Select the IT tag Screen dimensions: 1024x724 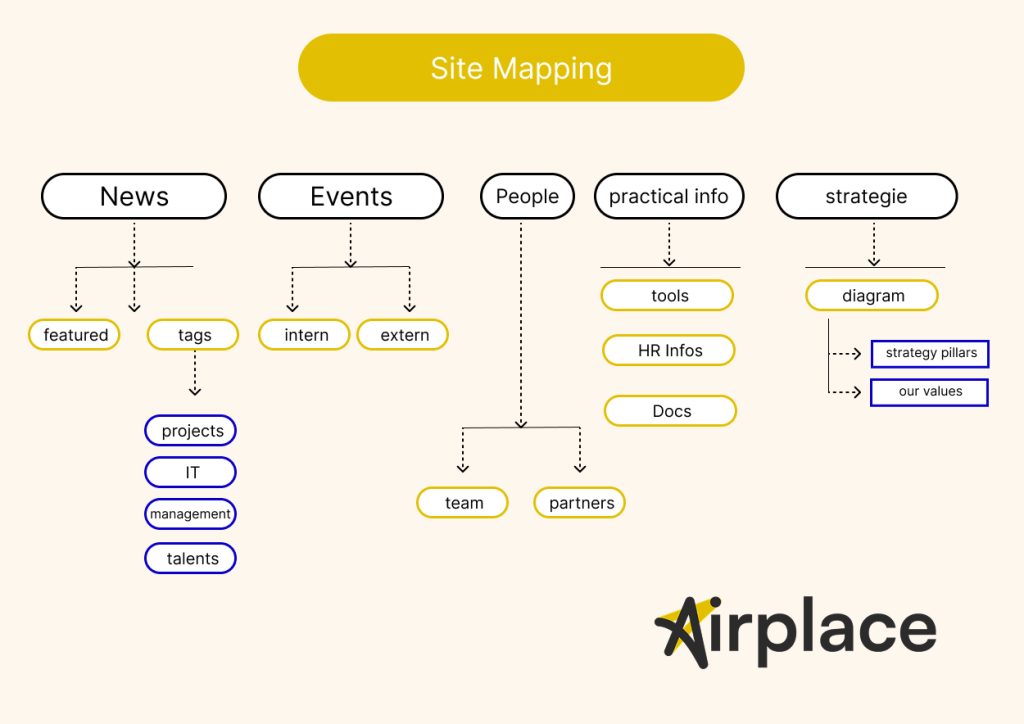coord(191,472)
